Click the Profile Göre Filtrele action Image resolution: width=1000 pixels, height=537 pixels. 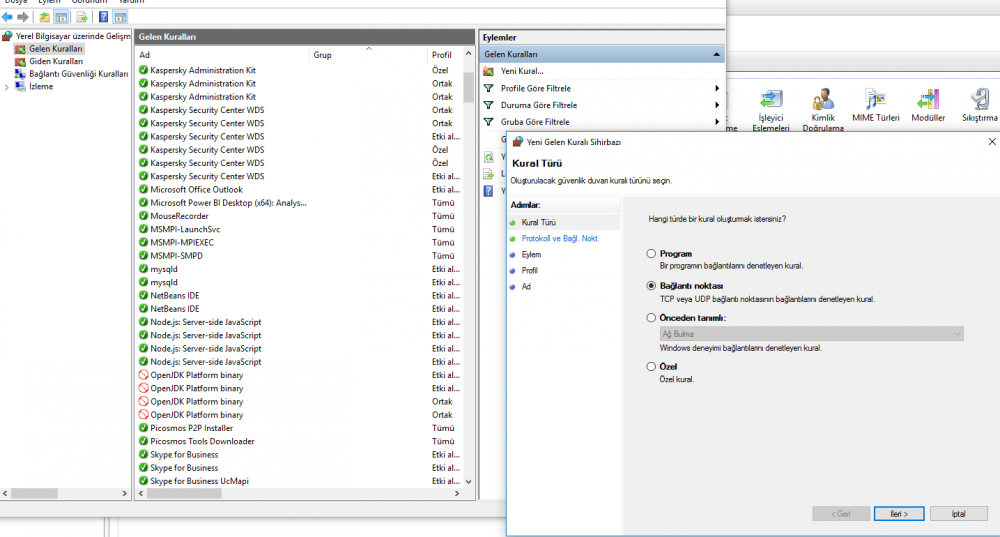pos(536,88)
